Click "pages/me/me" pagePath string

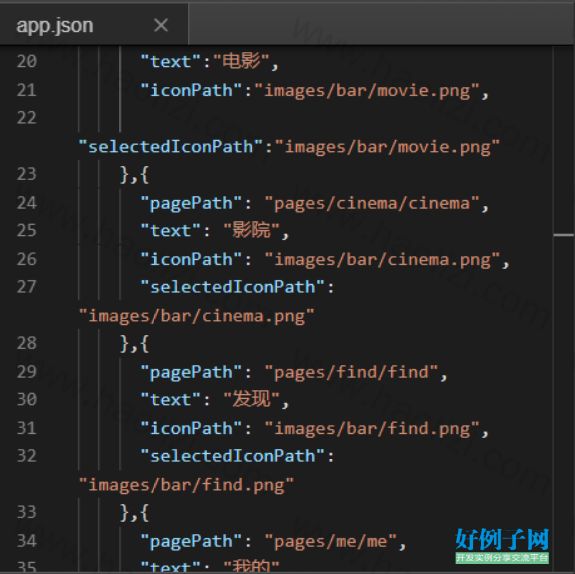click(x=331, y=541)
